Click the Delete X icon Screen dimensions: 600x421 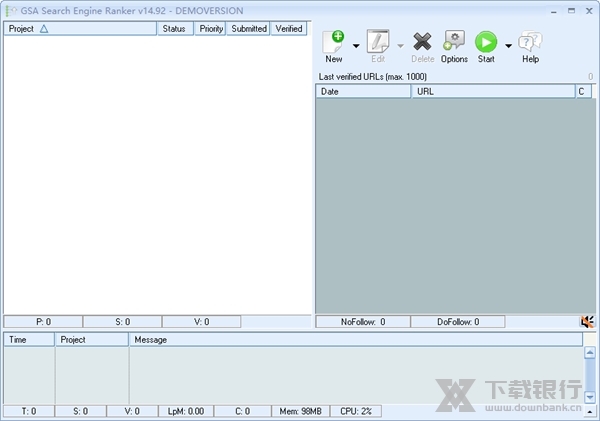pyautogui.click(x=422, y=41)
